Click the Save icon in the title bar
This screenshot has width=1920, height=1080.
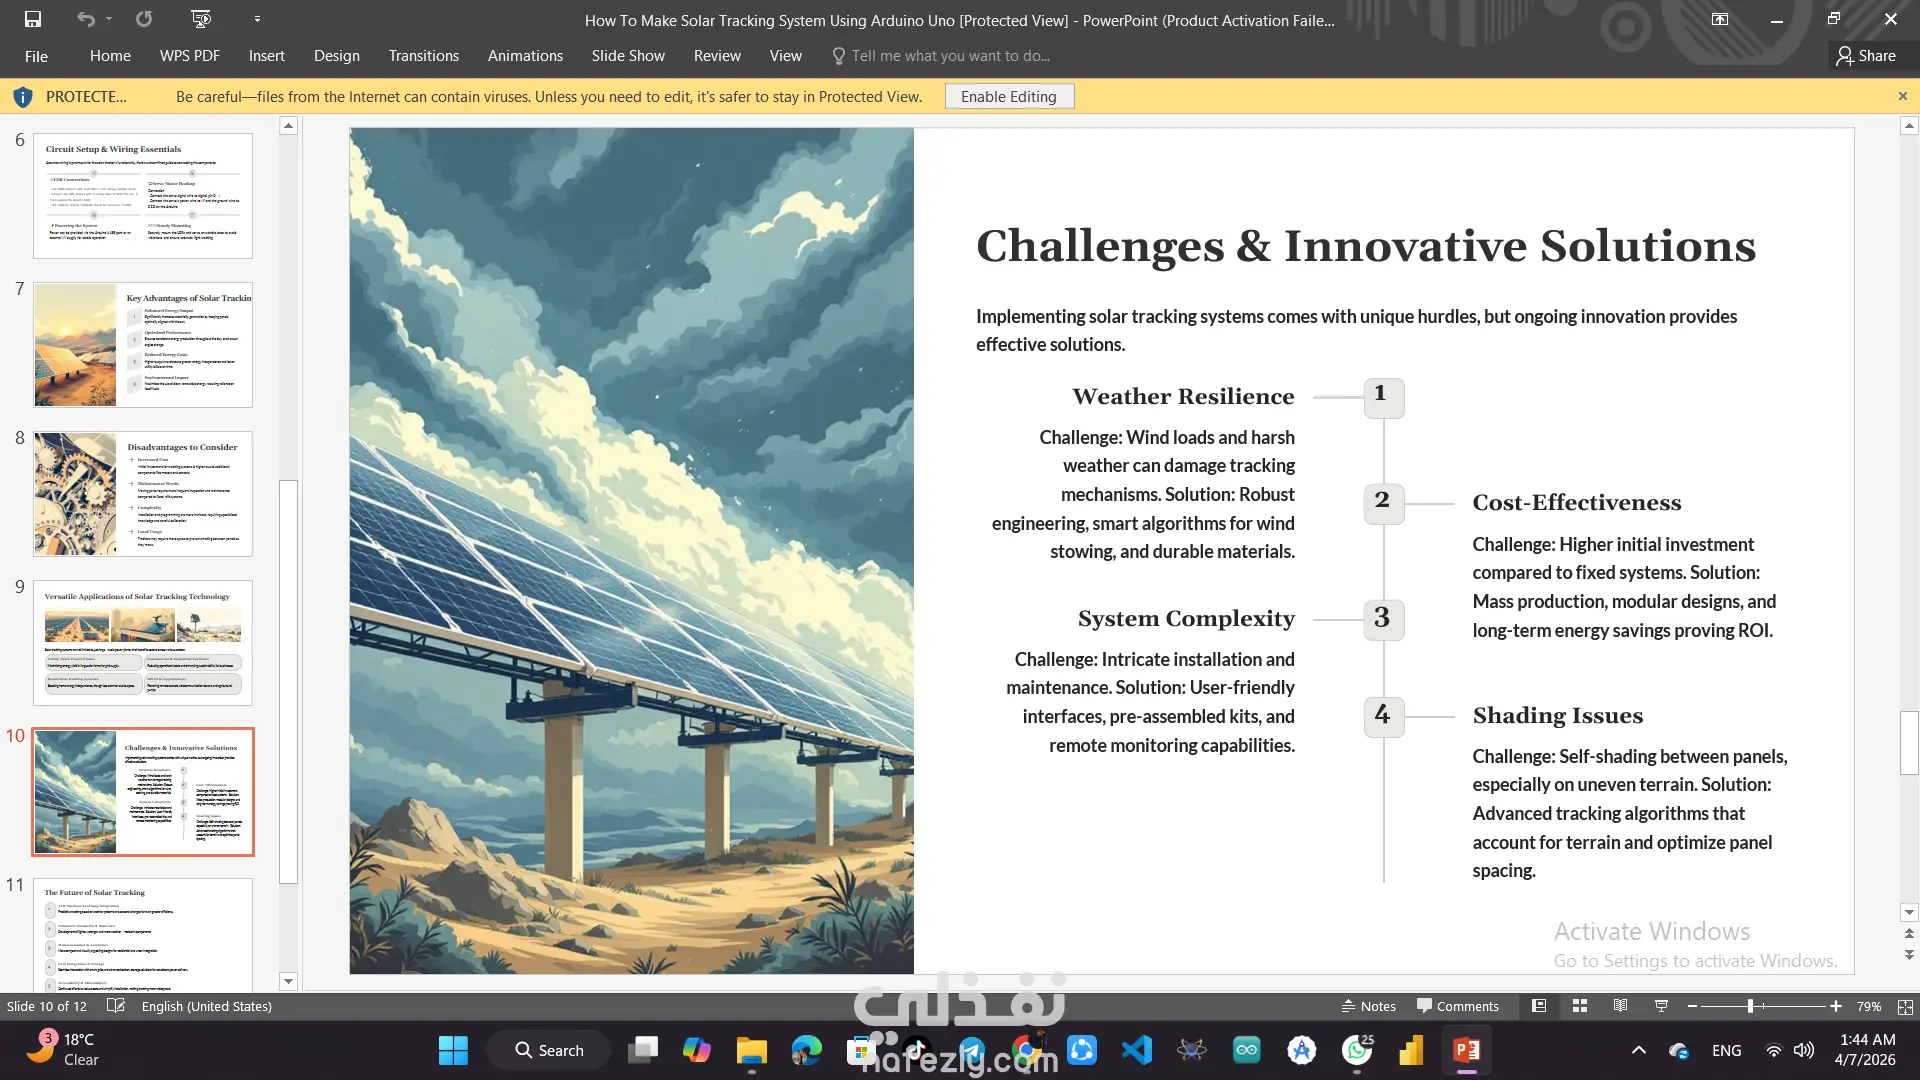click(x=33, y=19)
